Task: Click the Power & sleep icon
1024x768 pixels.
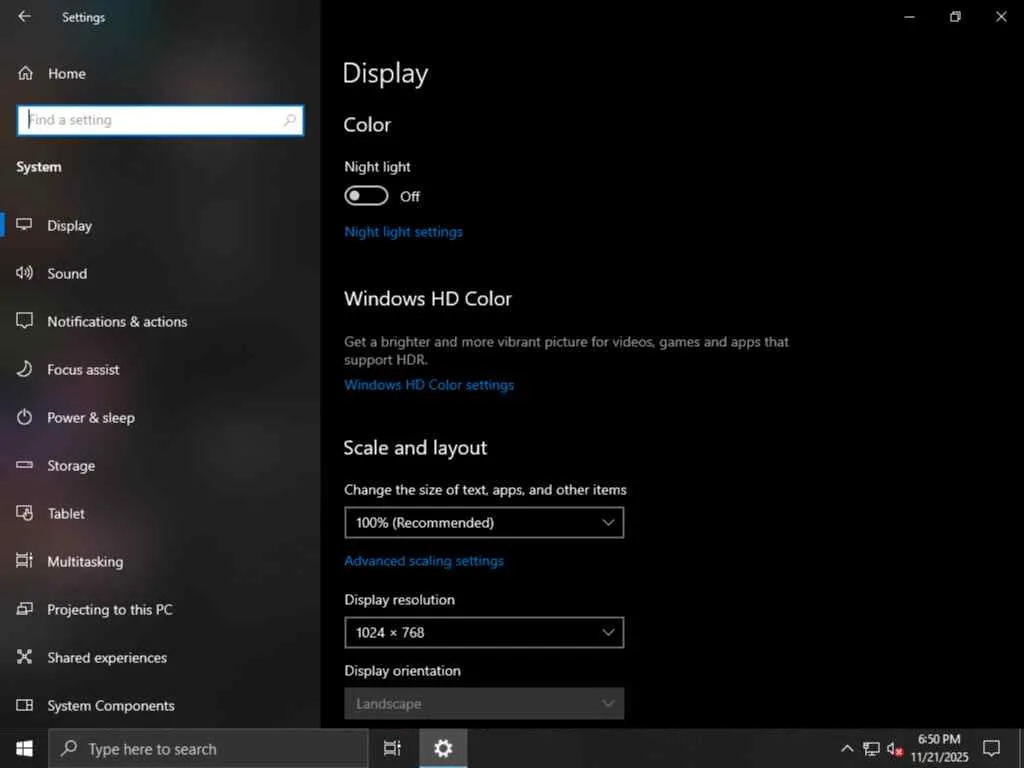Action: click(24, 417)
